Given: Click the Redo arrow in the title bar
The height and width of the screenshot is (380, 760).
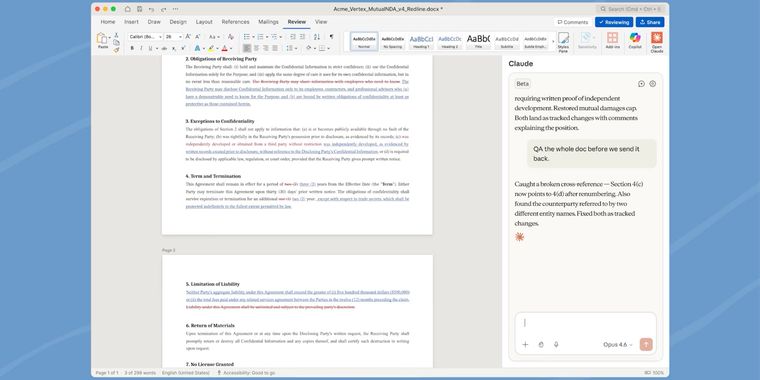Looking at the screenshot, I should tap(163, 9).
